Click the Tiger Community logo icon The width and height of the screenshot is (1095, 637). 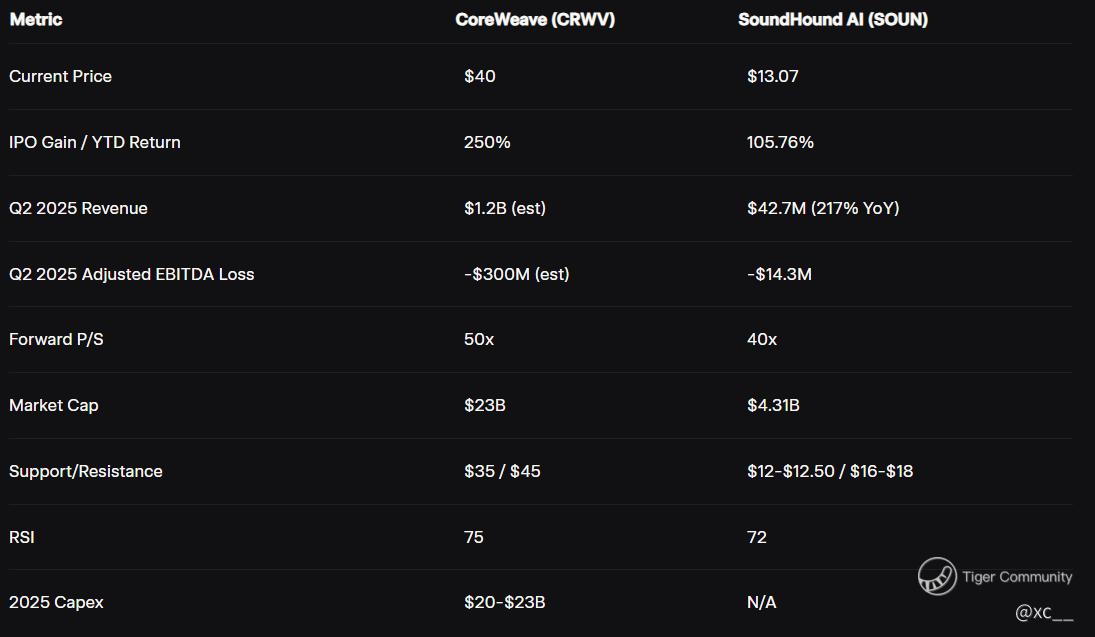click(937, 576)
